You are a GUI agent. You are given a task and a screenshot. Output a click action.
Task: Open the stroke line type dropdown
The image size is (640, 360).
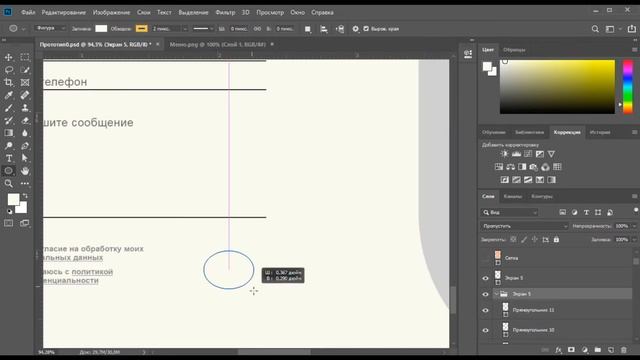(x=203, y=29)
